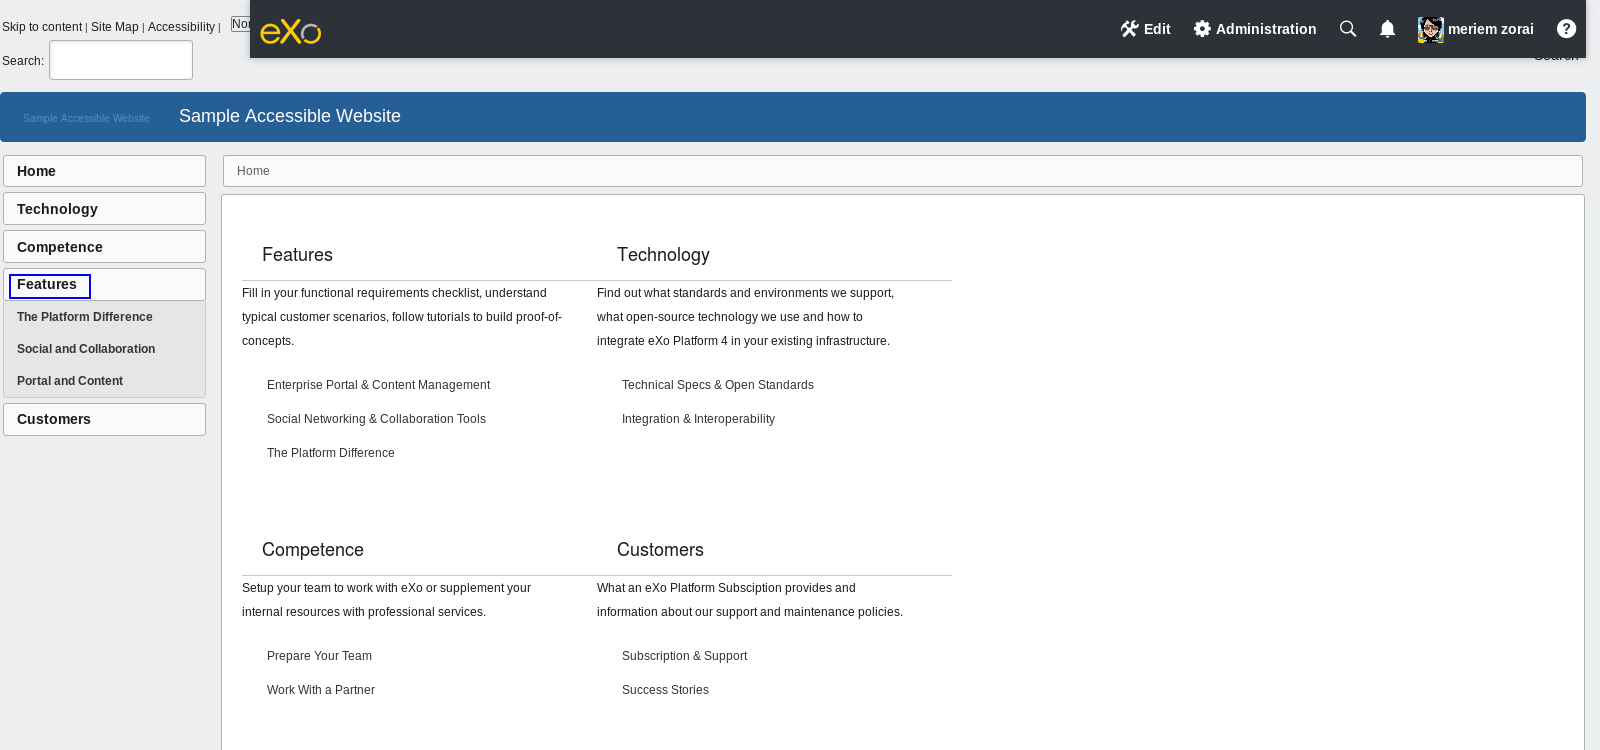The width and height of the screenshot is (1600, 750).
Task: Click meriem zorai's avatar picture
Action: point(1430,30)
